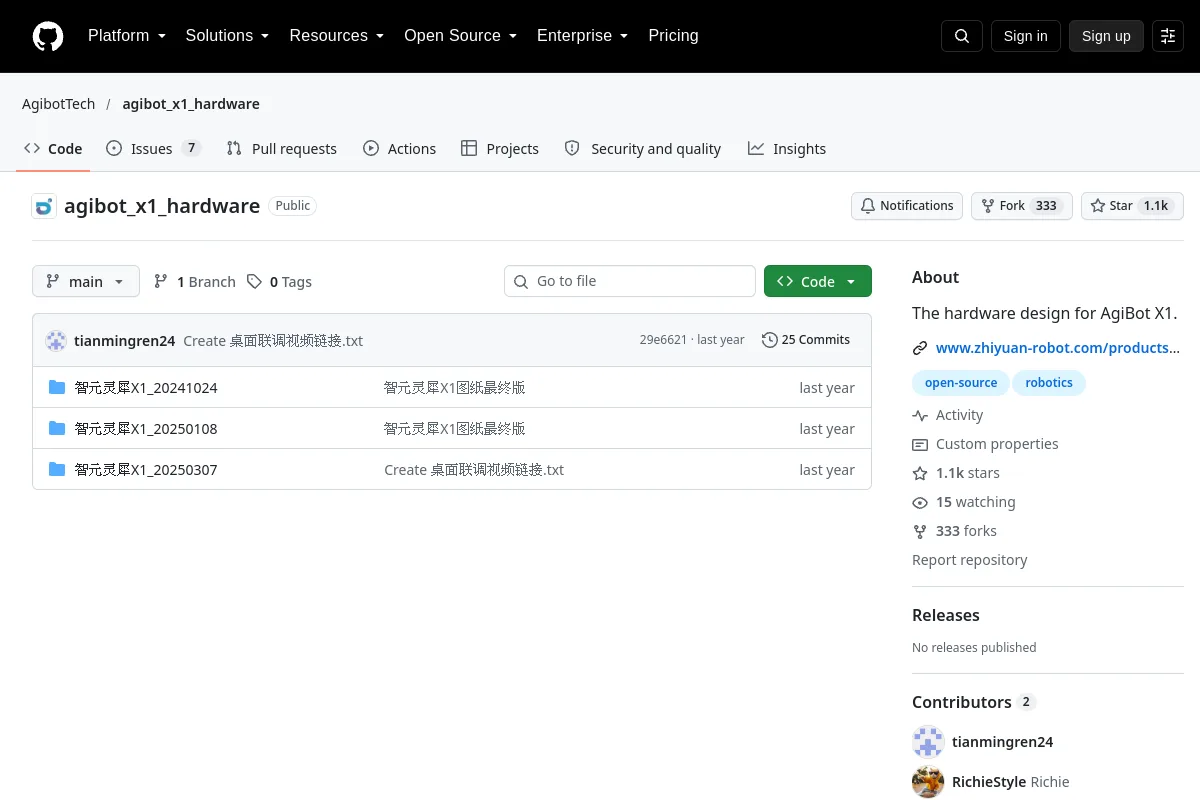Expand the Solutions menu
The image size is (1200, 800).
227,36
